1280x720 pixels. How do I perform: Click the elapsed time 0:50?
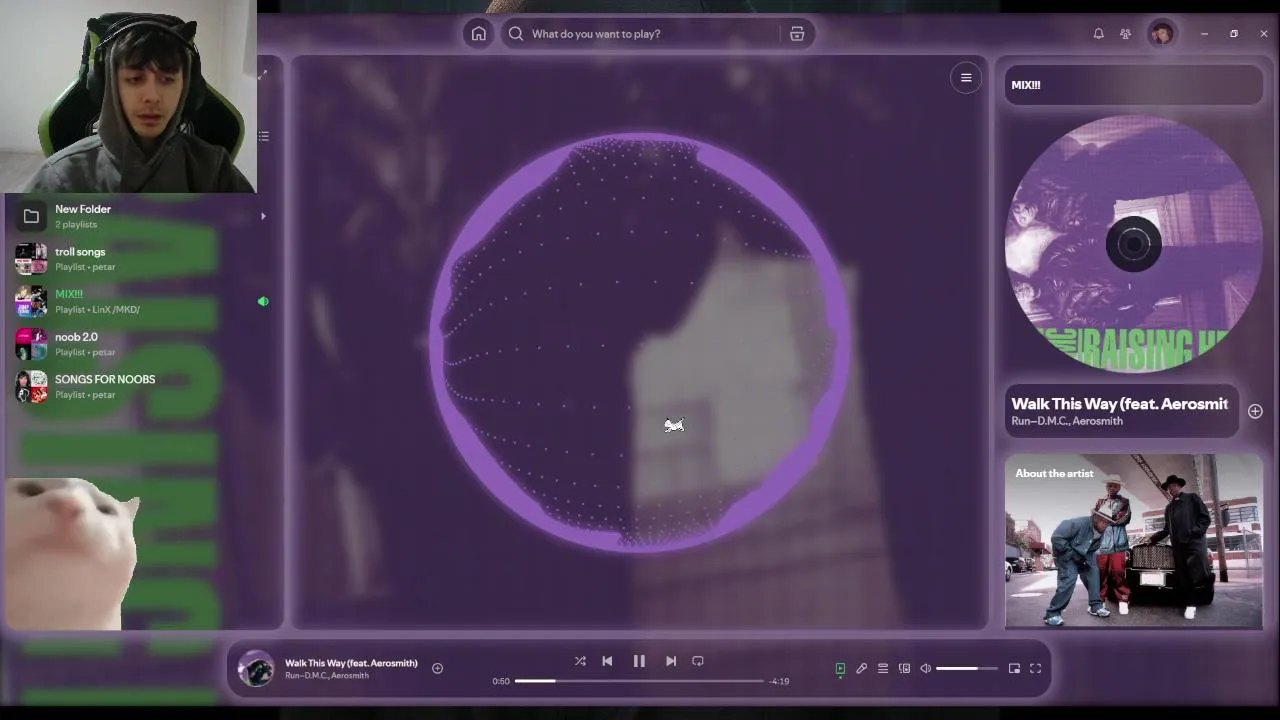[501, 681]
